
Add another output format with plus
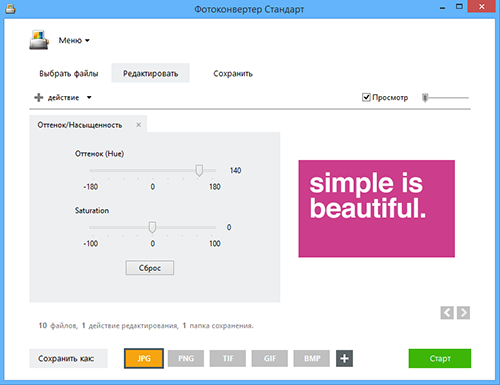[x=344, y=358]
